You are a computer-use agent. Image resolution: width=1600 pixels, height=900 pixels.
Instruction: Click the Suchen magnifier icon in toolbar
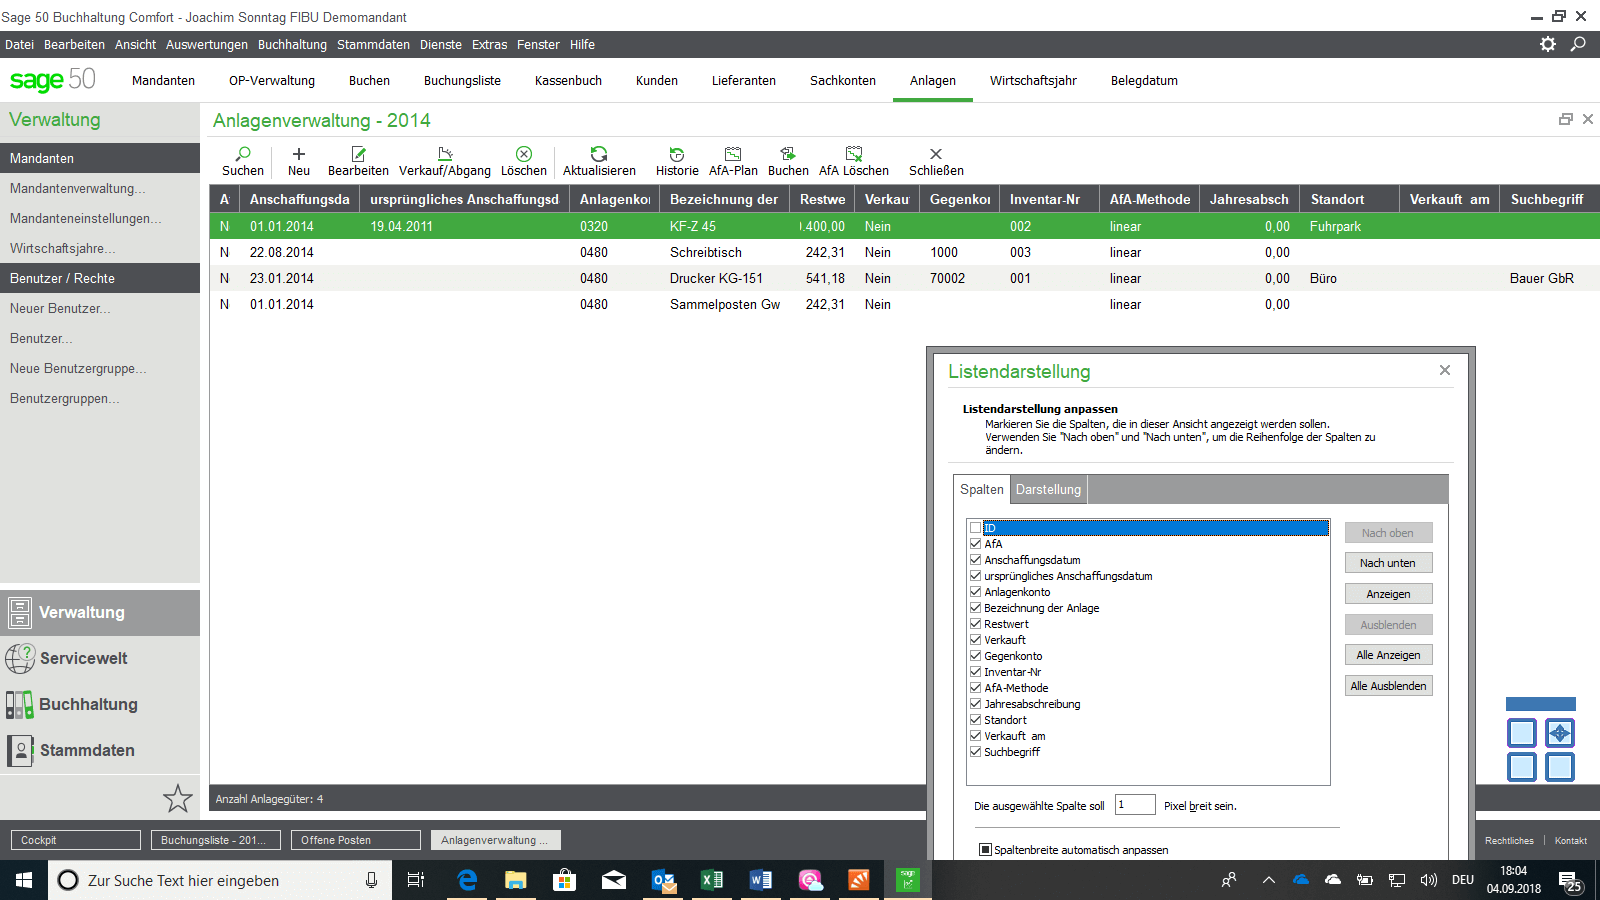[243, 154]
